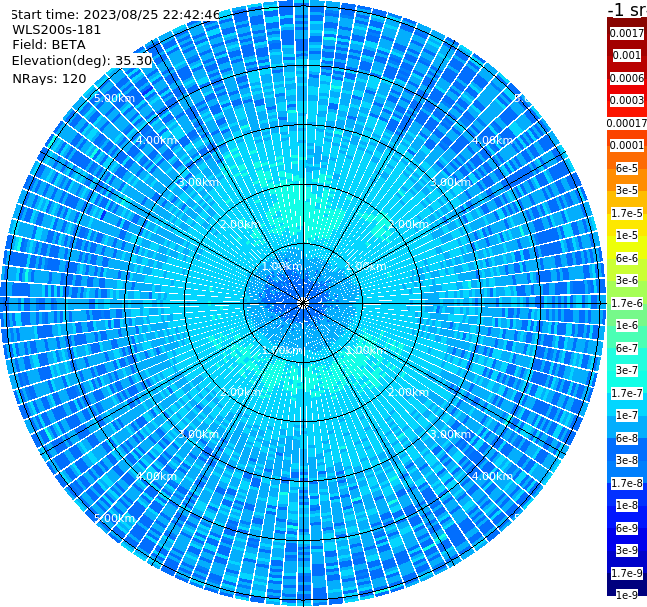Screen dimensions: 647x607
Task: Select the lower-right 4.00km range label
Action: pos(492,476)
